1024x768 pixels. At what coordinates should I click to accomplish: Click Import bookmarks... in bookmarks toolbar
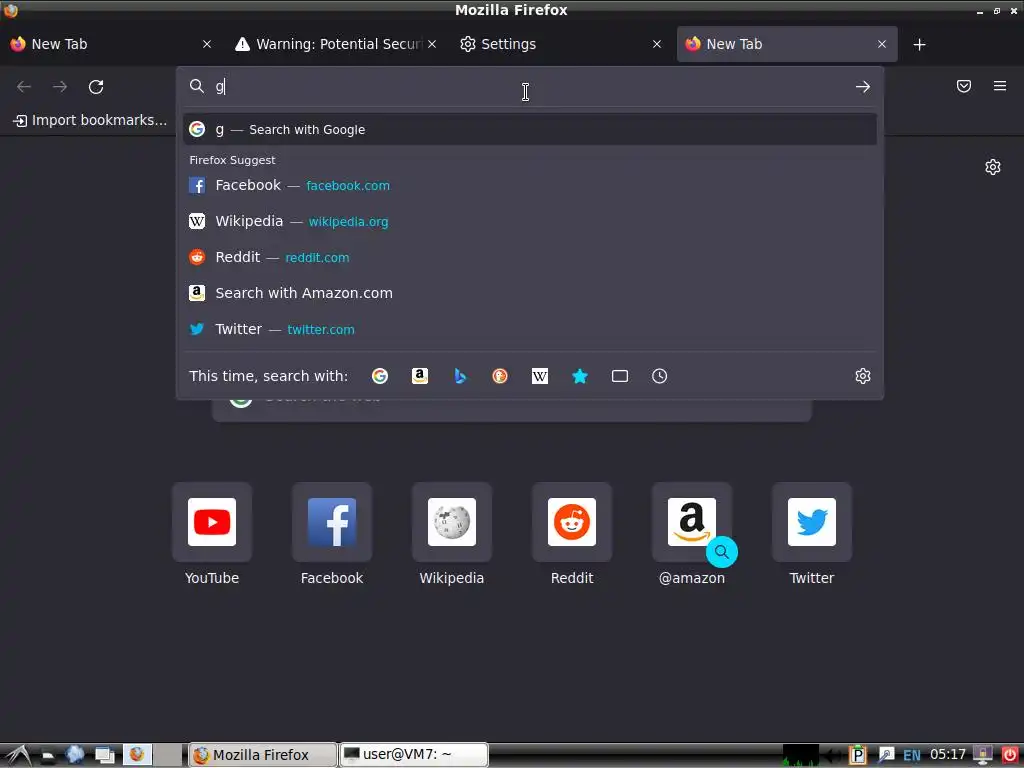click(90, 120)
